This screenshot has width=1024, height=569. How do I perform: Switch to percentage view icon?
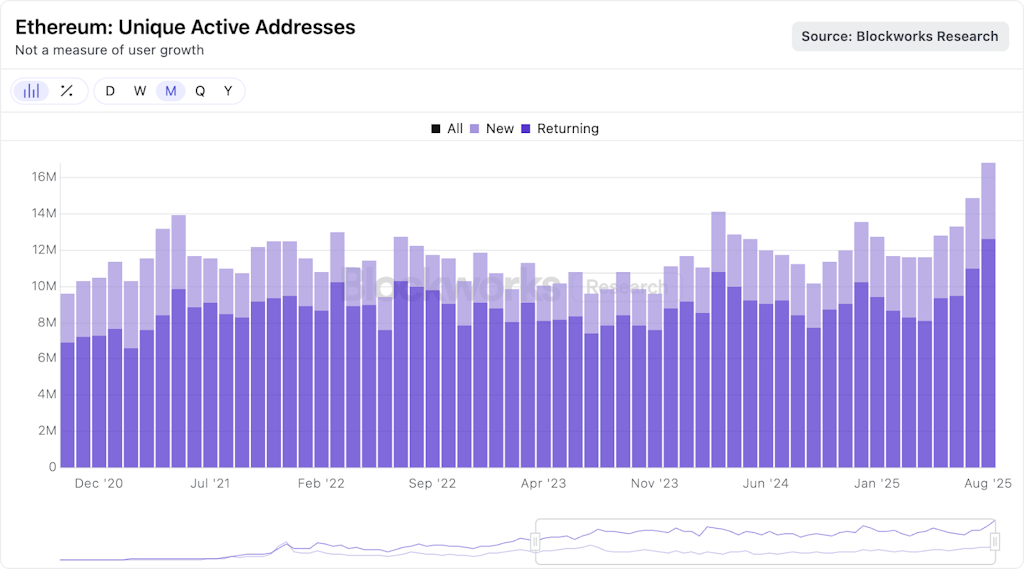click(67, 91)
